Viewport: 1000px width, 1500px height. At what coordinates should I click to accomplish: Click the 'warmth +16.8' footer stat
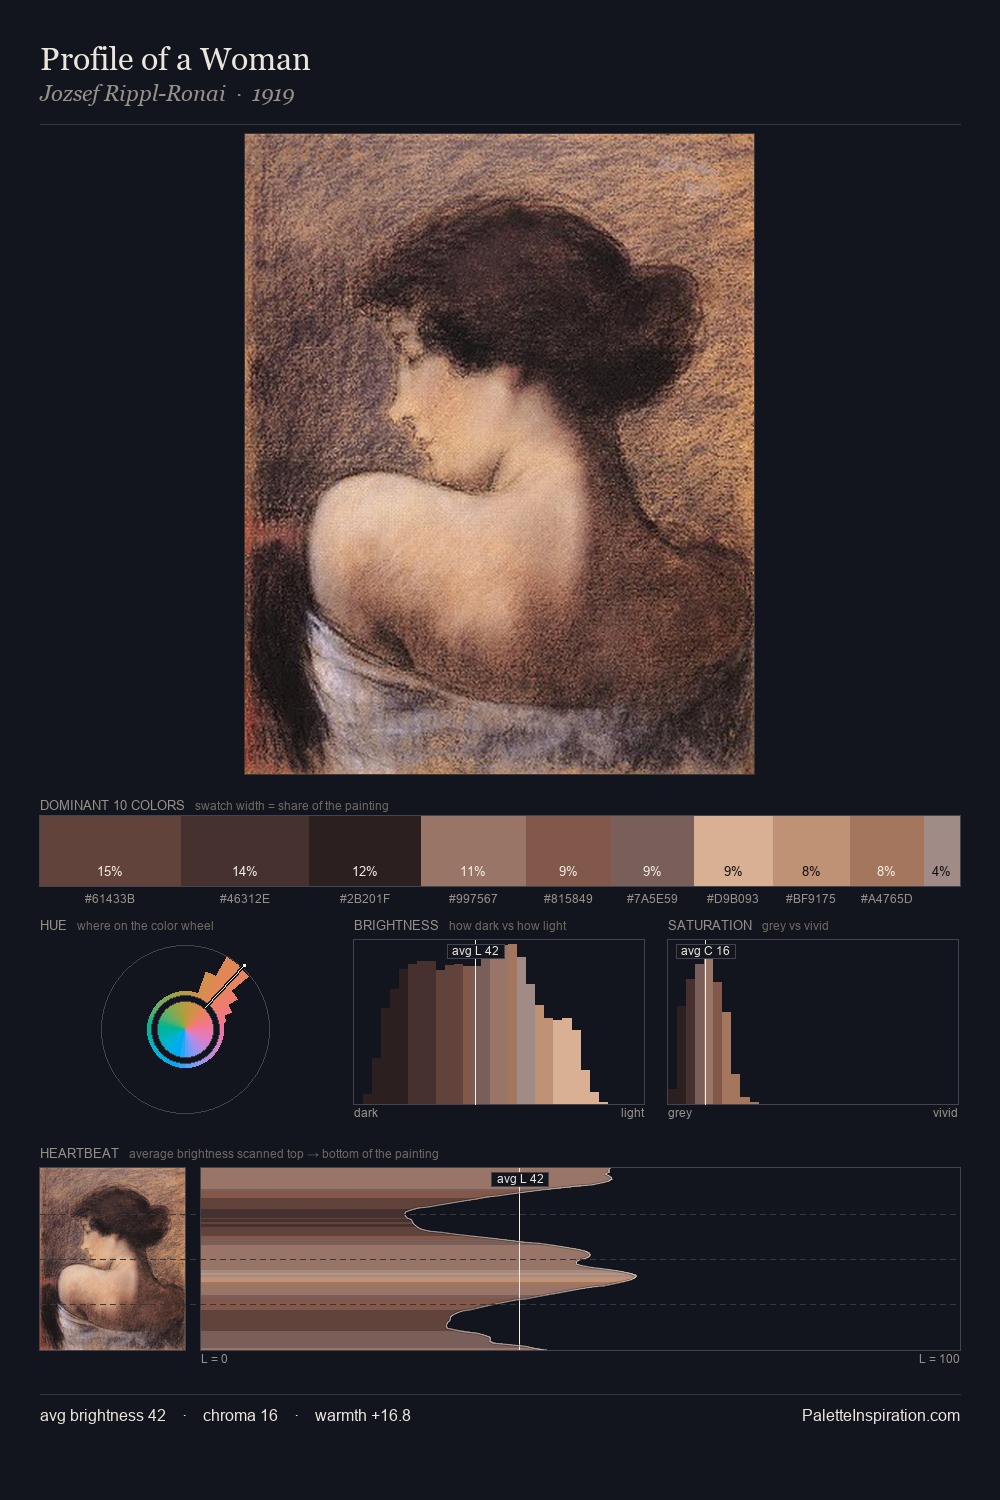363,1415
